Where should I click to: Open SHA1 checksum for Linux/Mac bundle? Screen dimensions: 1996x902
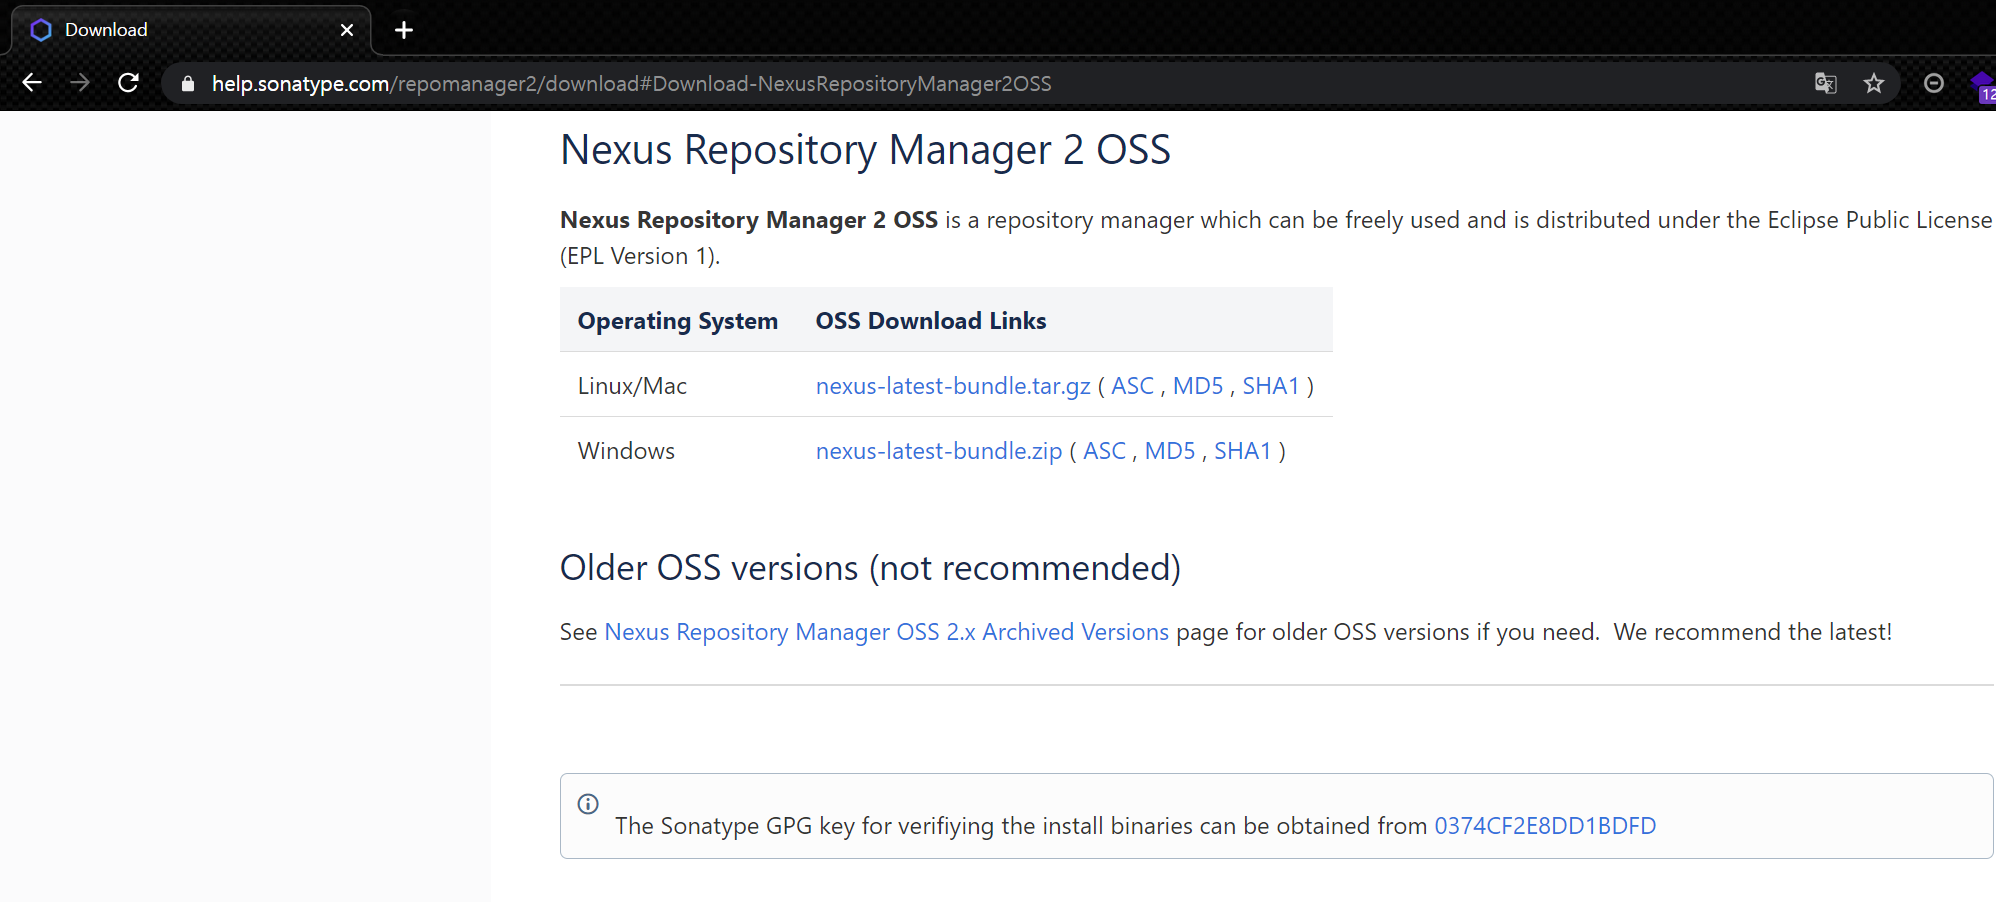point(1271,386)
